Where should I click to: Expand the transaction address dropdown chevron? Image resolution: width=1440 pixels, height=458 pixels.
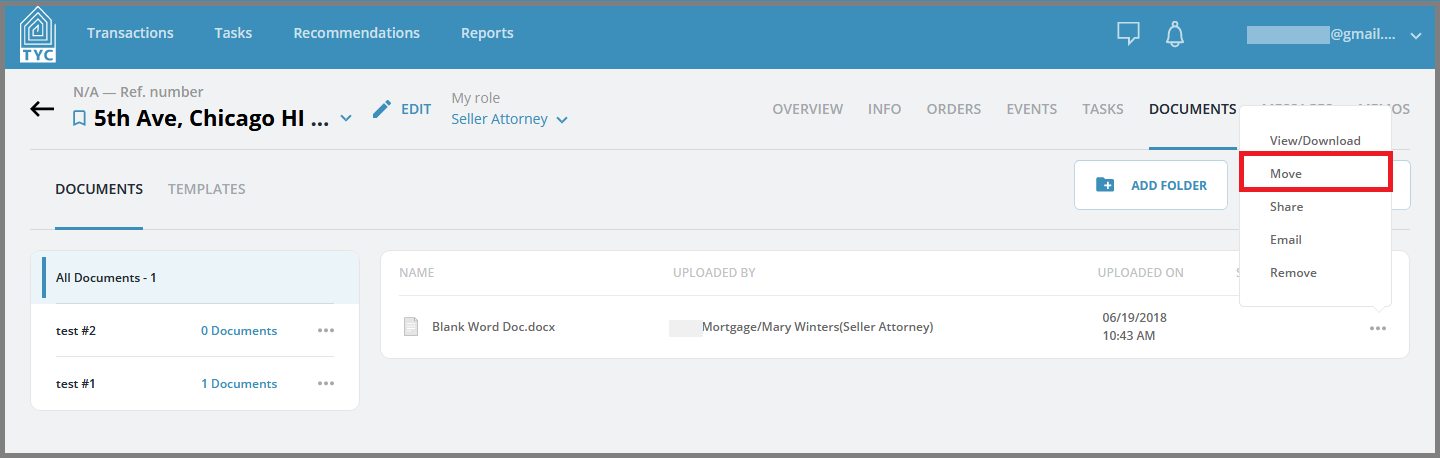346,119
